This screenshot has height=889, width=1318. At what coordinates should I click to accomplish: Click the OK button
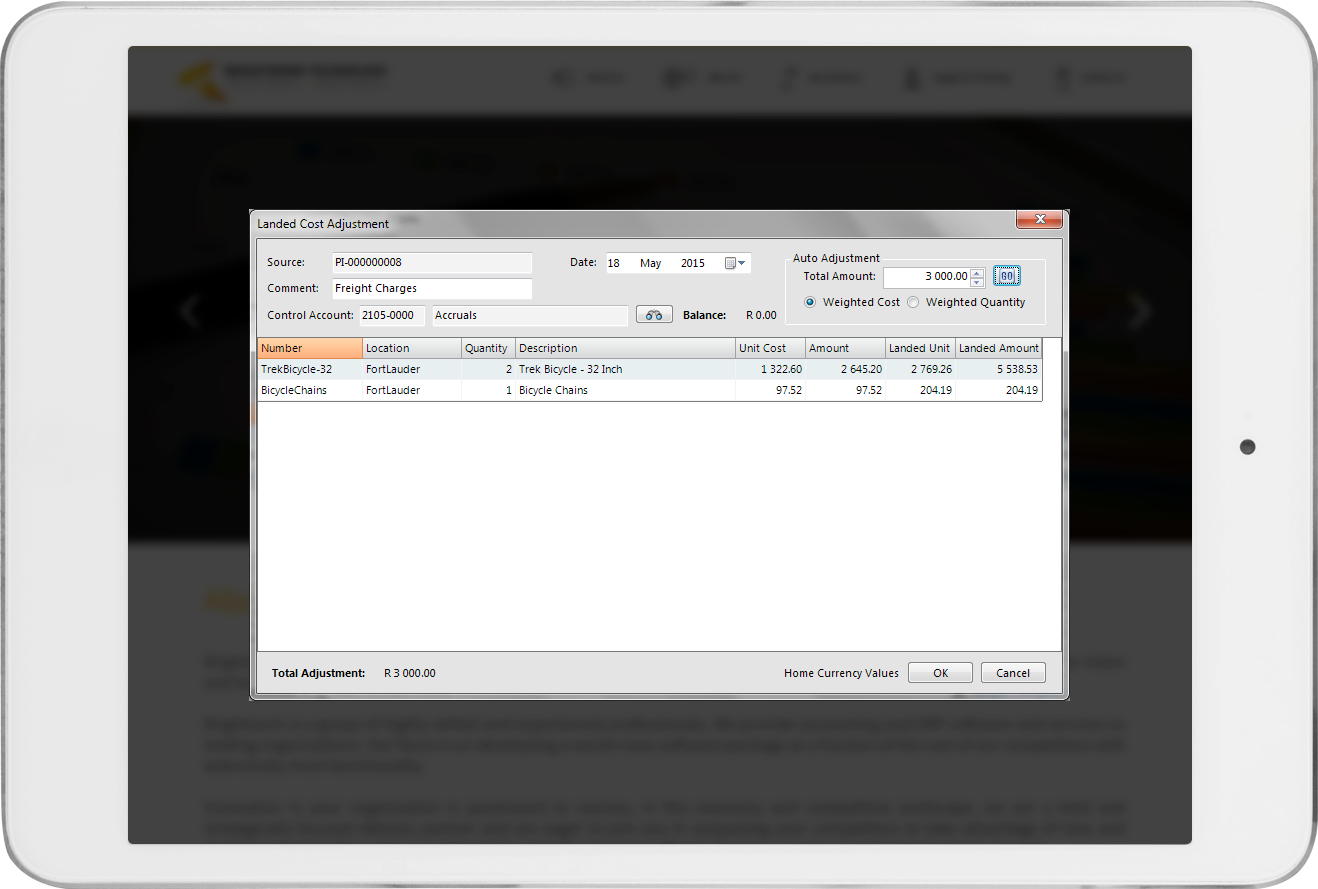[x=940, y=673]
